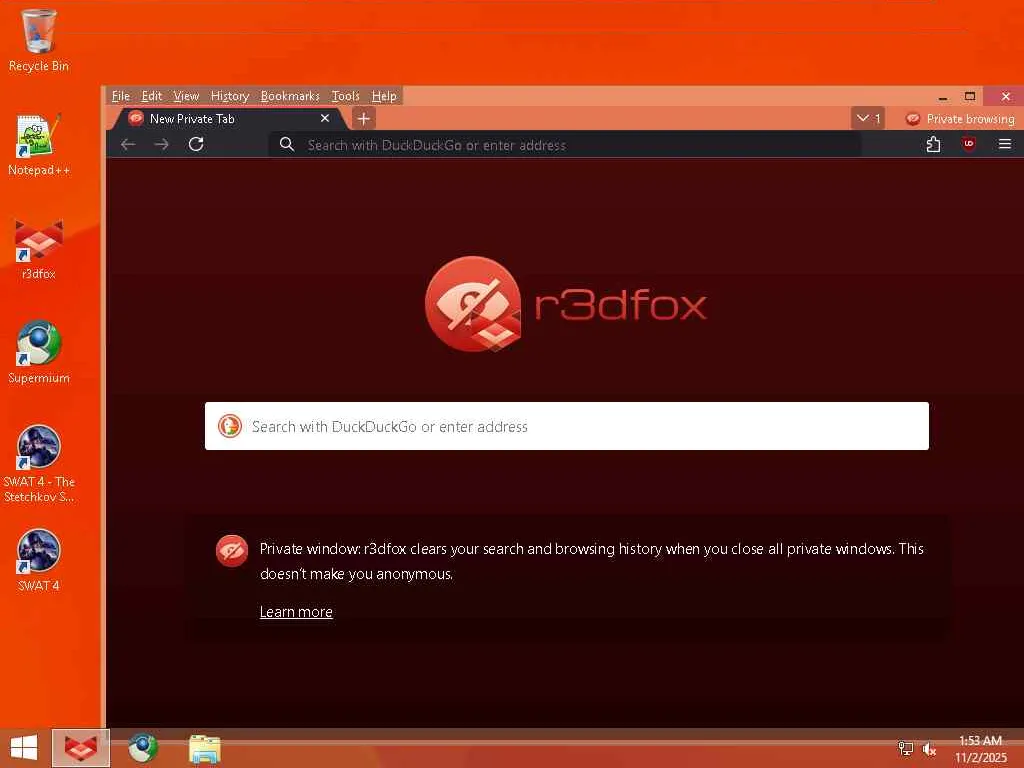Reload the current page
The height and width of the screenshot is (768, 1024).
pyautogui.click(x=196, y=144)
